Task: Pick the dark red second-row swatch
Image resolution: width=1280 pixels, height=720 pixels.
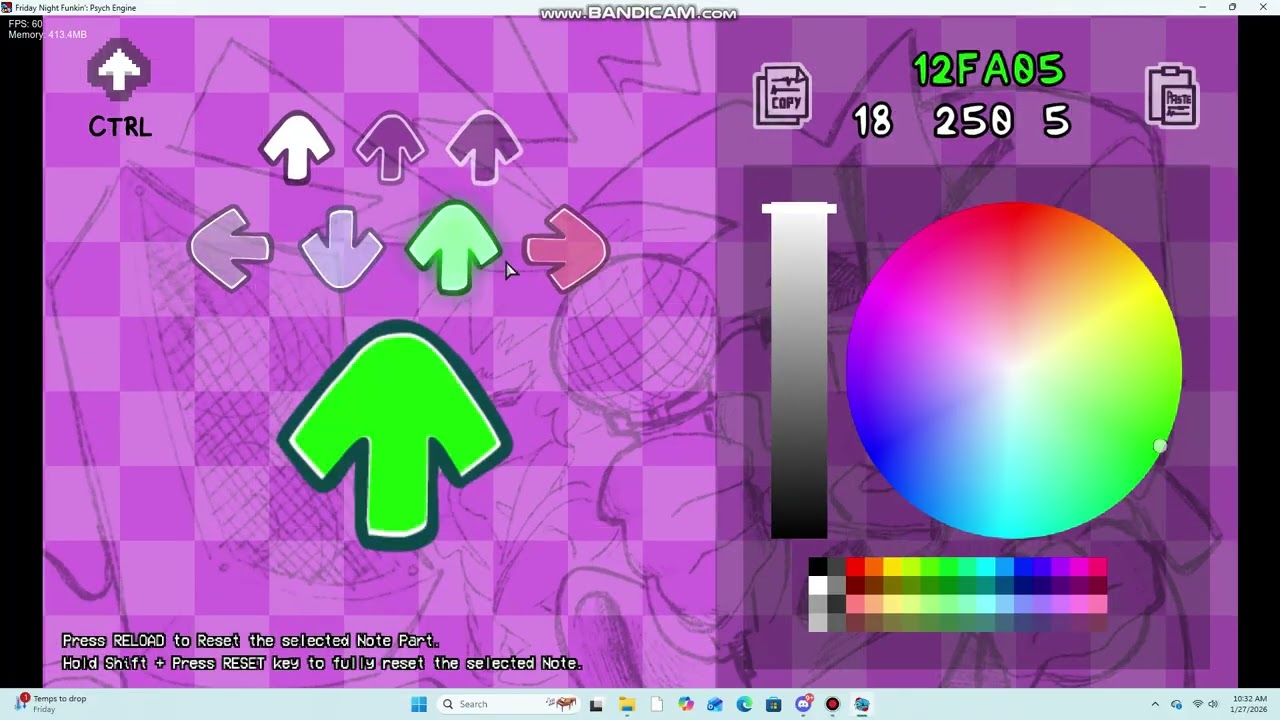Action: pos(855,585)
